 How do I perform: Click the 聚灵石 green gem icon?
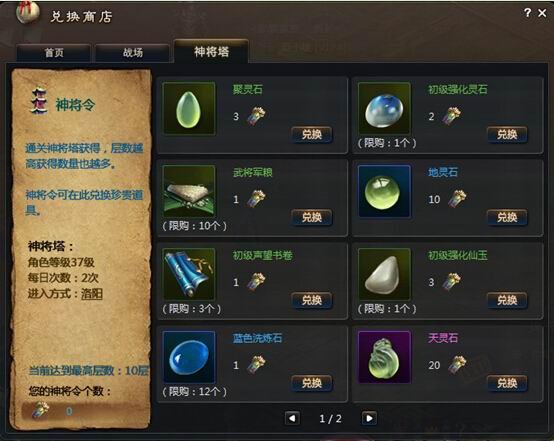(x=189, y=108)
